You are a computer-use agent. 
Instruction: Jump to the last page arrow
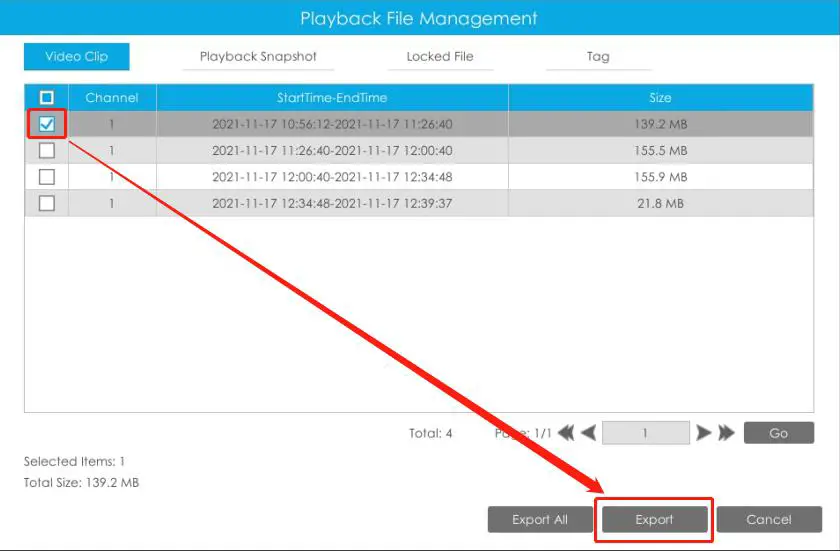726,433
